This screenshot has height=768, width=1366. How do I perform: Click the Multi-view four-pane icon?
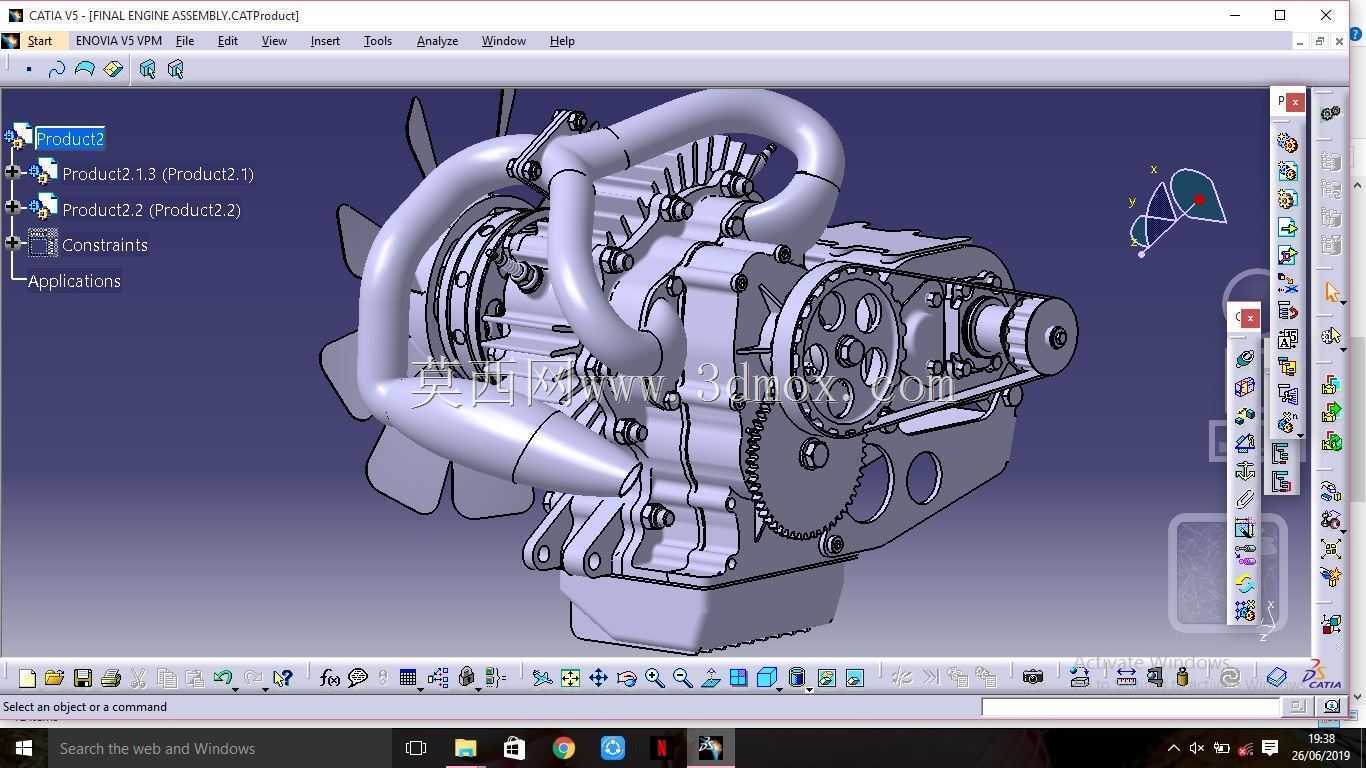738,678
